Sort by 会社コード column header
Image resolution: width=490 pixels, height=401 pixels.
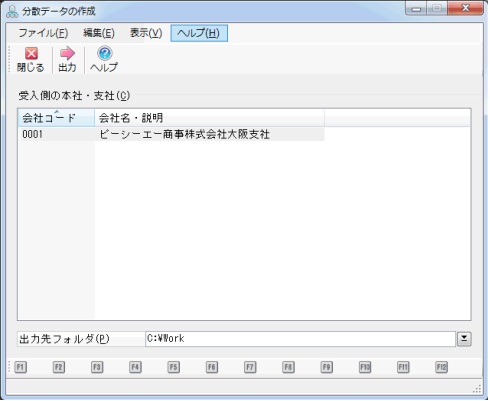56,118
